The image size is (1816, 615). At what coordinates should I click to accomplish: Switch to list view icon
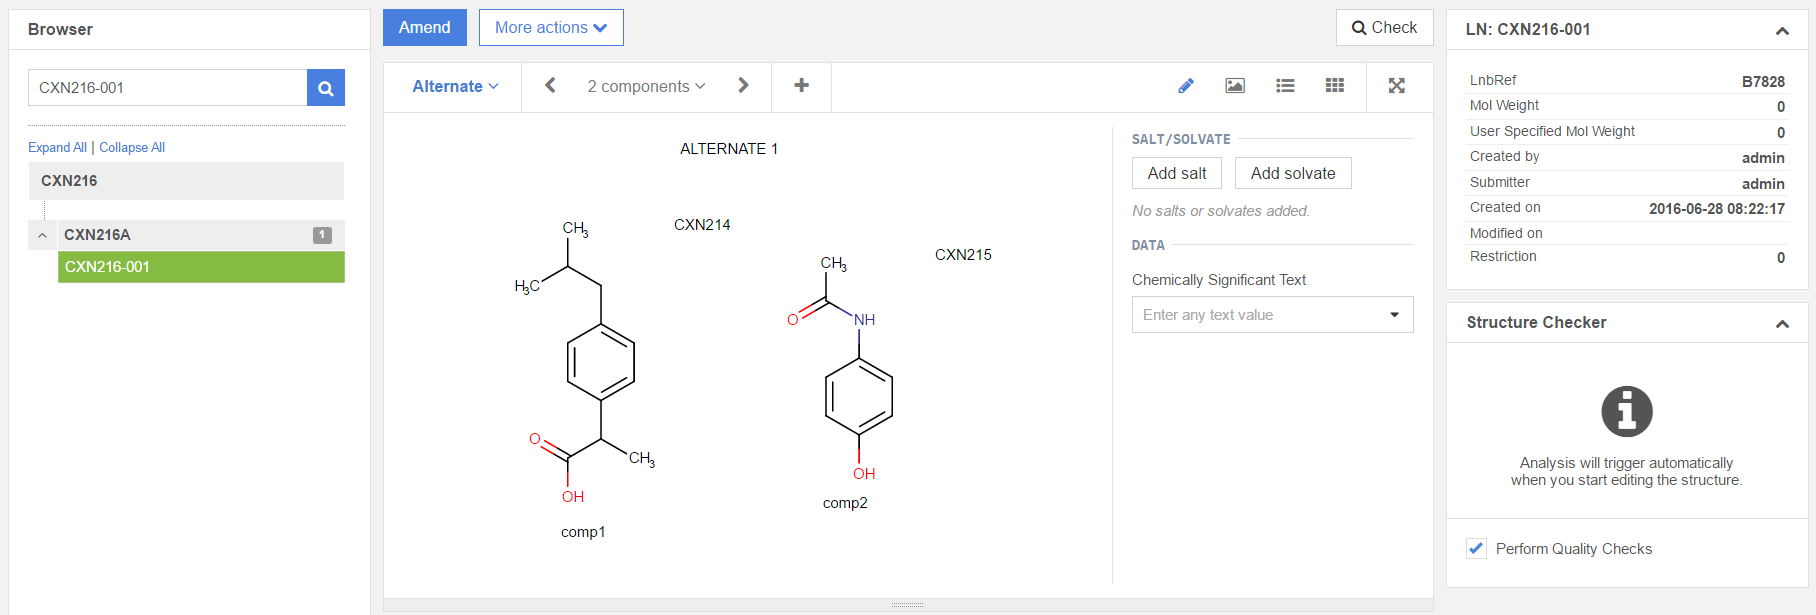click(1285, 86)
